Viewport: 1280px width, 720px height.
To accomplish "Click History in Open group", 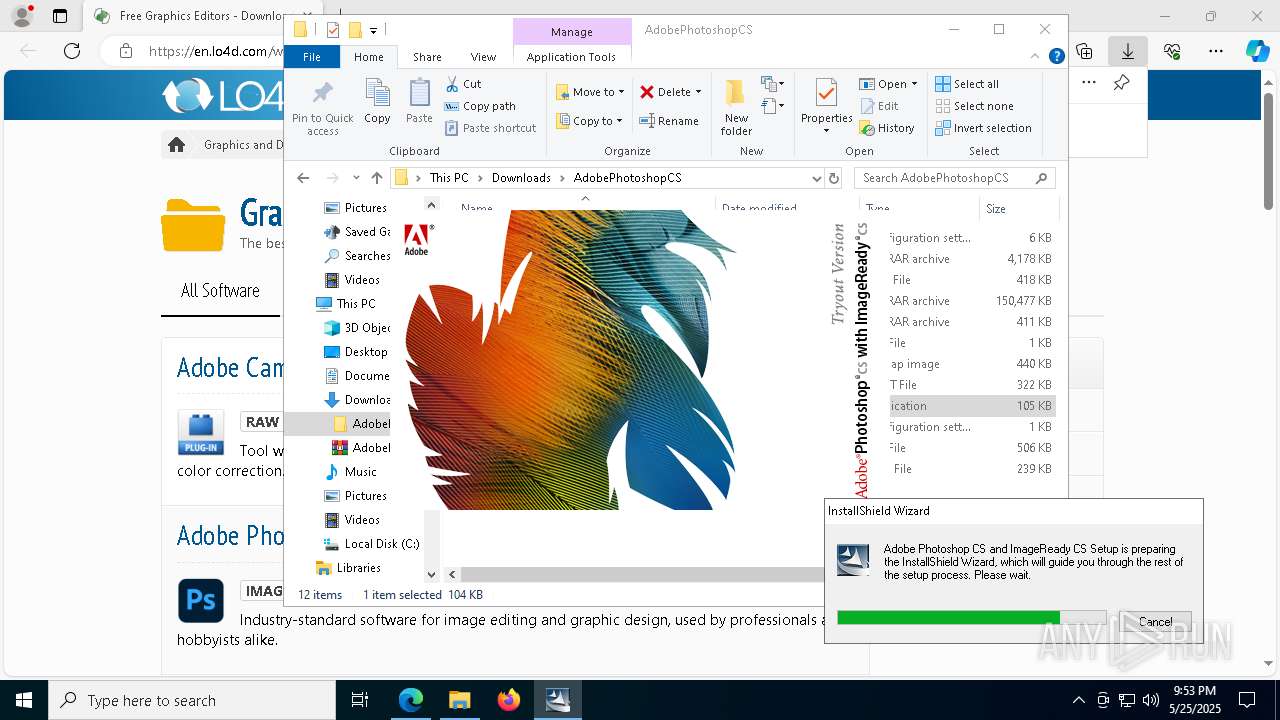I will [x=887, y=128].
